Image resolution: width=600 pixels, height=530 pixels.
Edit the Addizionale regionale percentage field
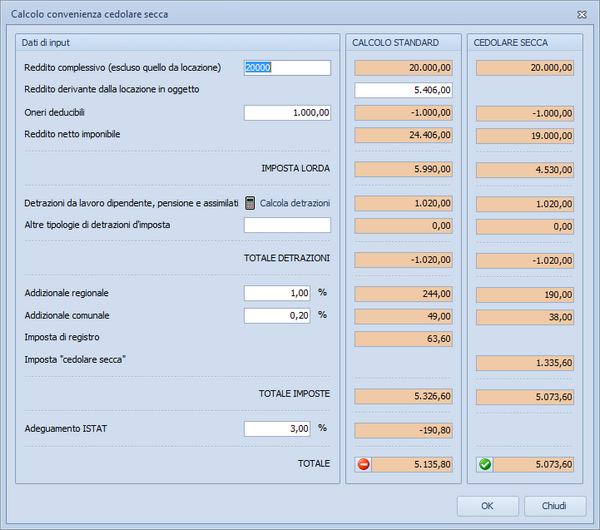(277, 293)
